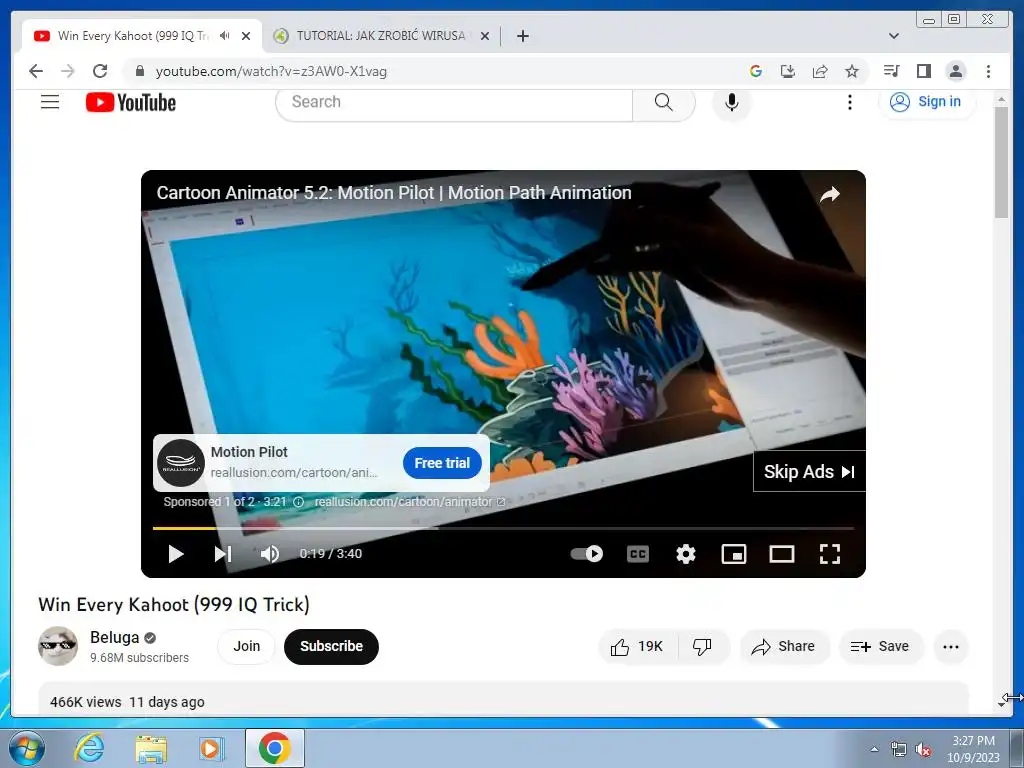This screenshot has width=1024, height=768.
Task: Dislike the video
Action: [x=702, y=647]
